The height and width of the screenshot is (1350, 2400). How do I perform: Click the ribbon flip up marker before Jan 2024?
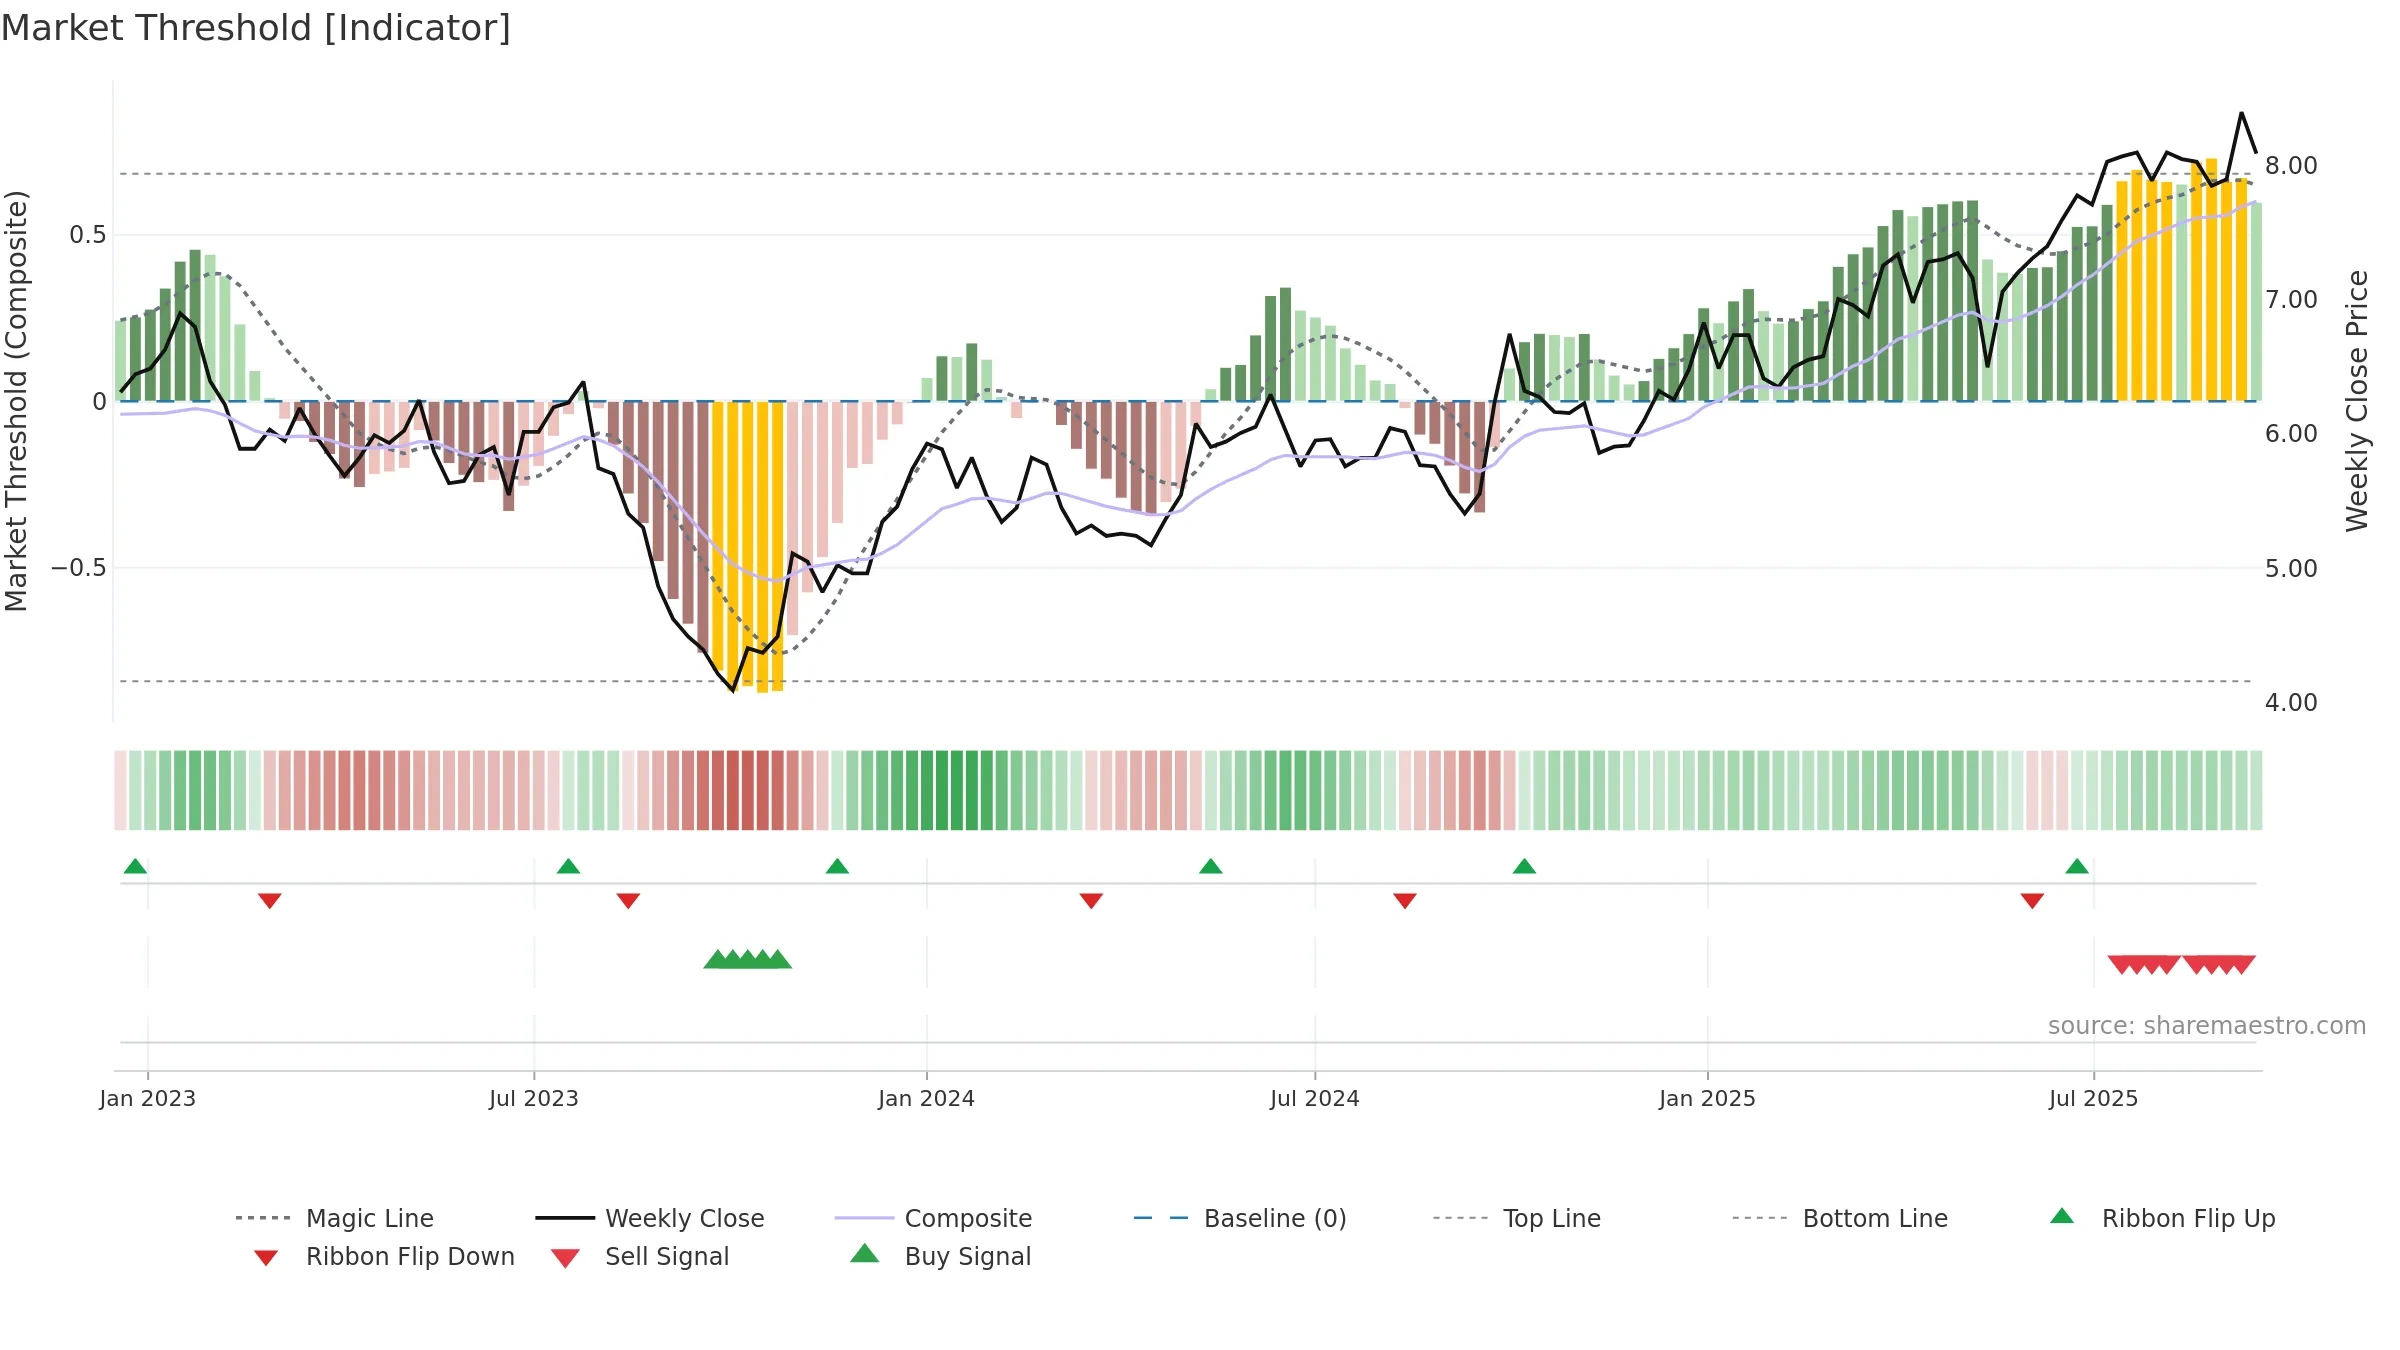click(x=838, y=866)
